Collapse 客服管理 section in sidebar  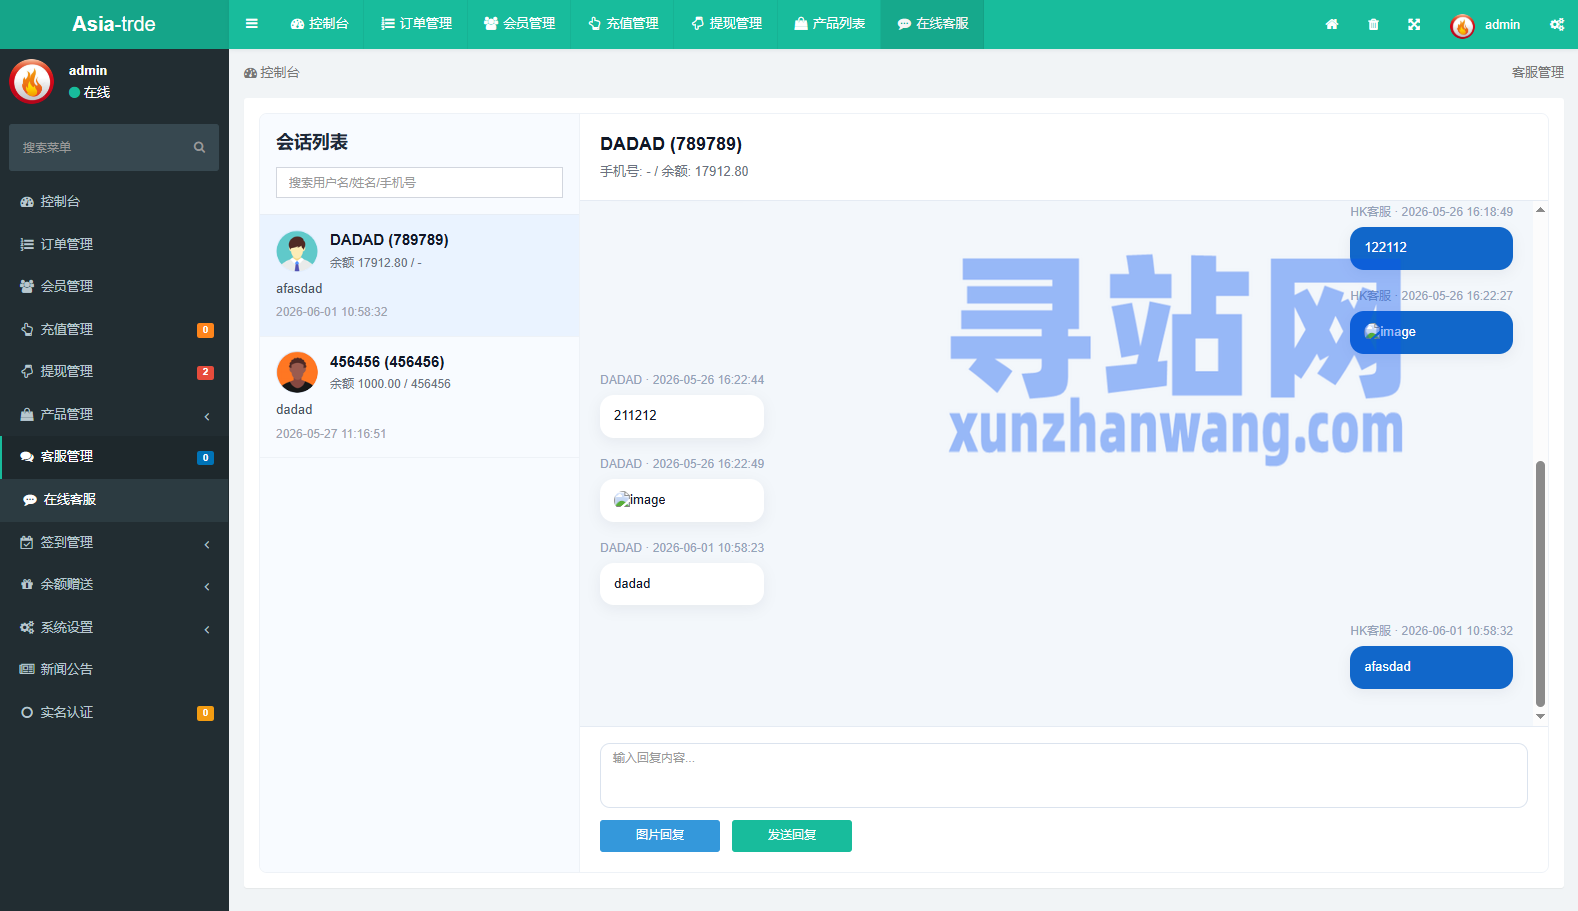114,456
